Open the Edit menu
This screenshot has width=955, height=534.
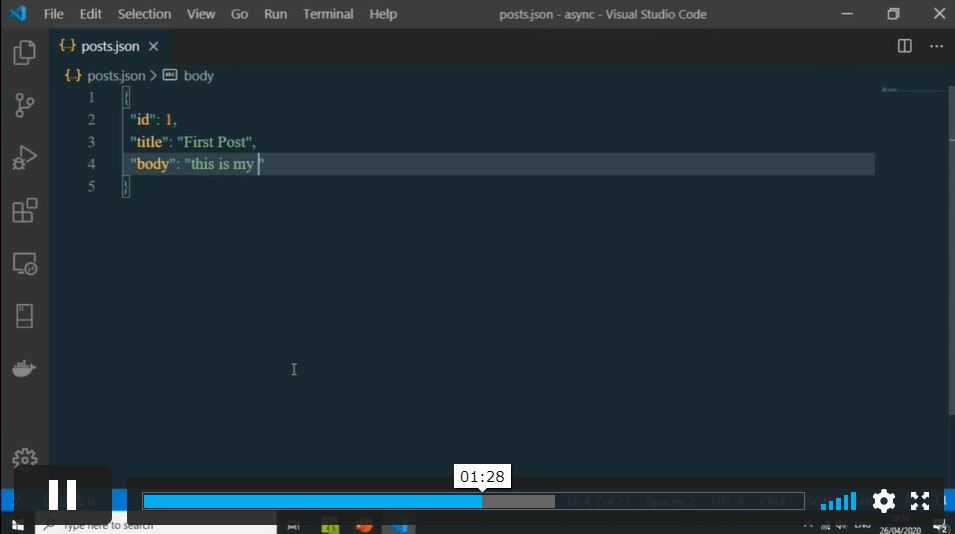[x=91, y=14]
